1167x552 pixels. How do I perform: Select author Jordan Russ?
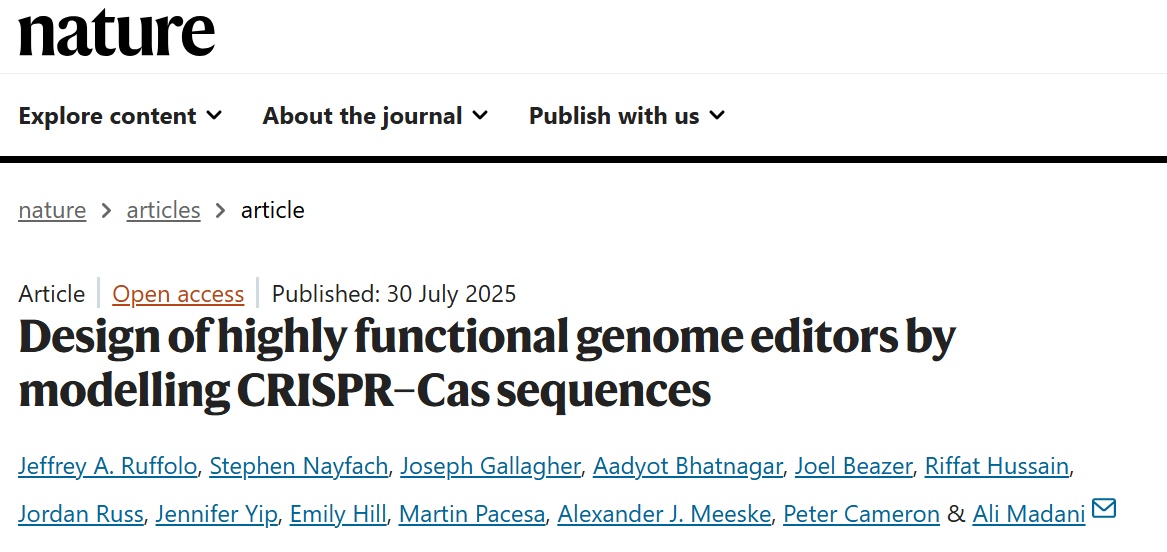83,514
